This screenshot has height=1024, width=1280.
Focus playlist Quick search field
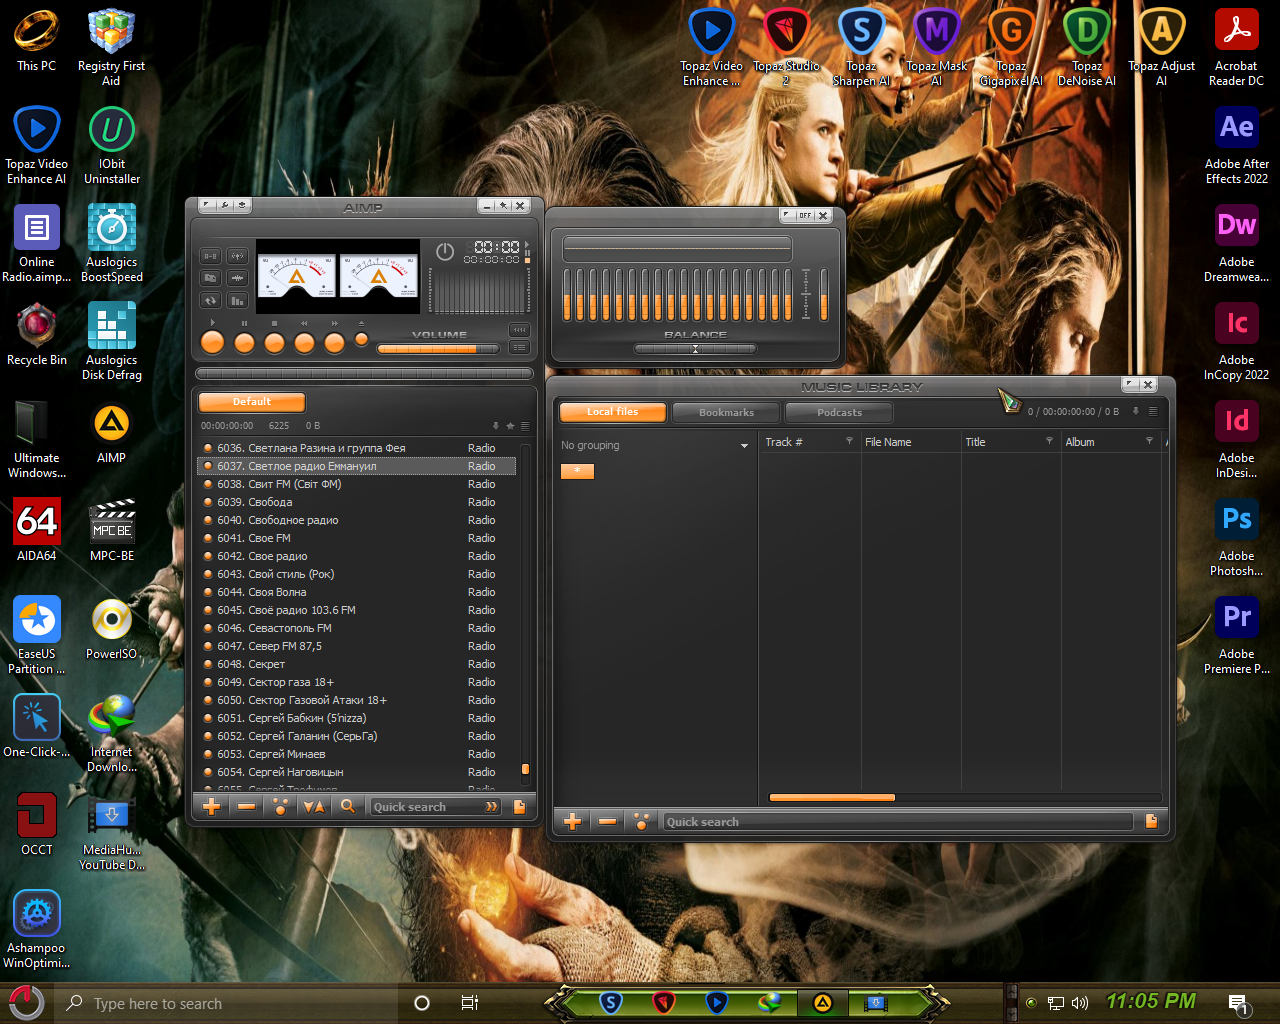(x=436, y=807)
